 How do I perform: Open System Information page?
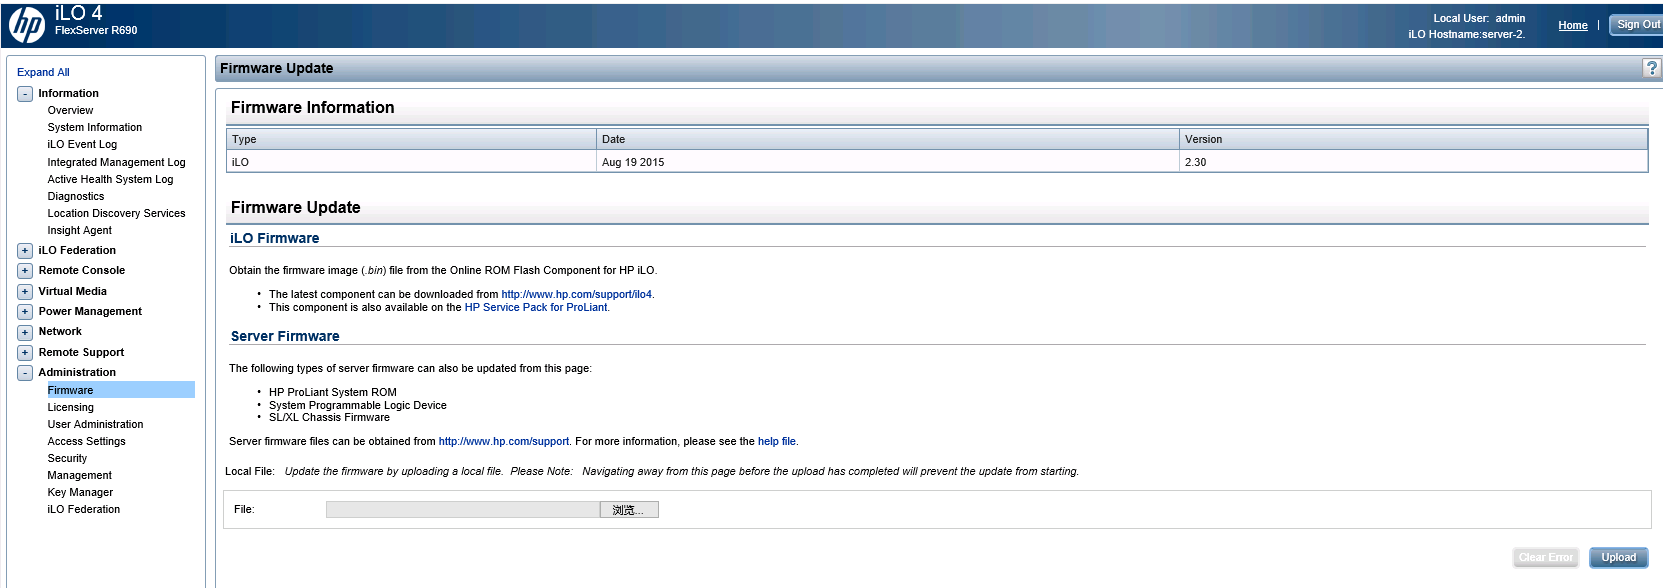pyautogui.click(x=95, y=127)
